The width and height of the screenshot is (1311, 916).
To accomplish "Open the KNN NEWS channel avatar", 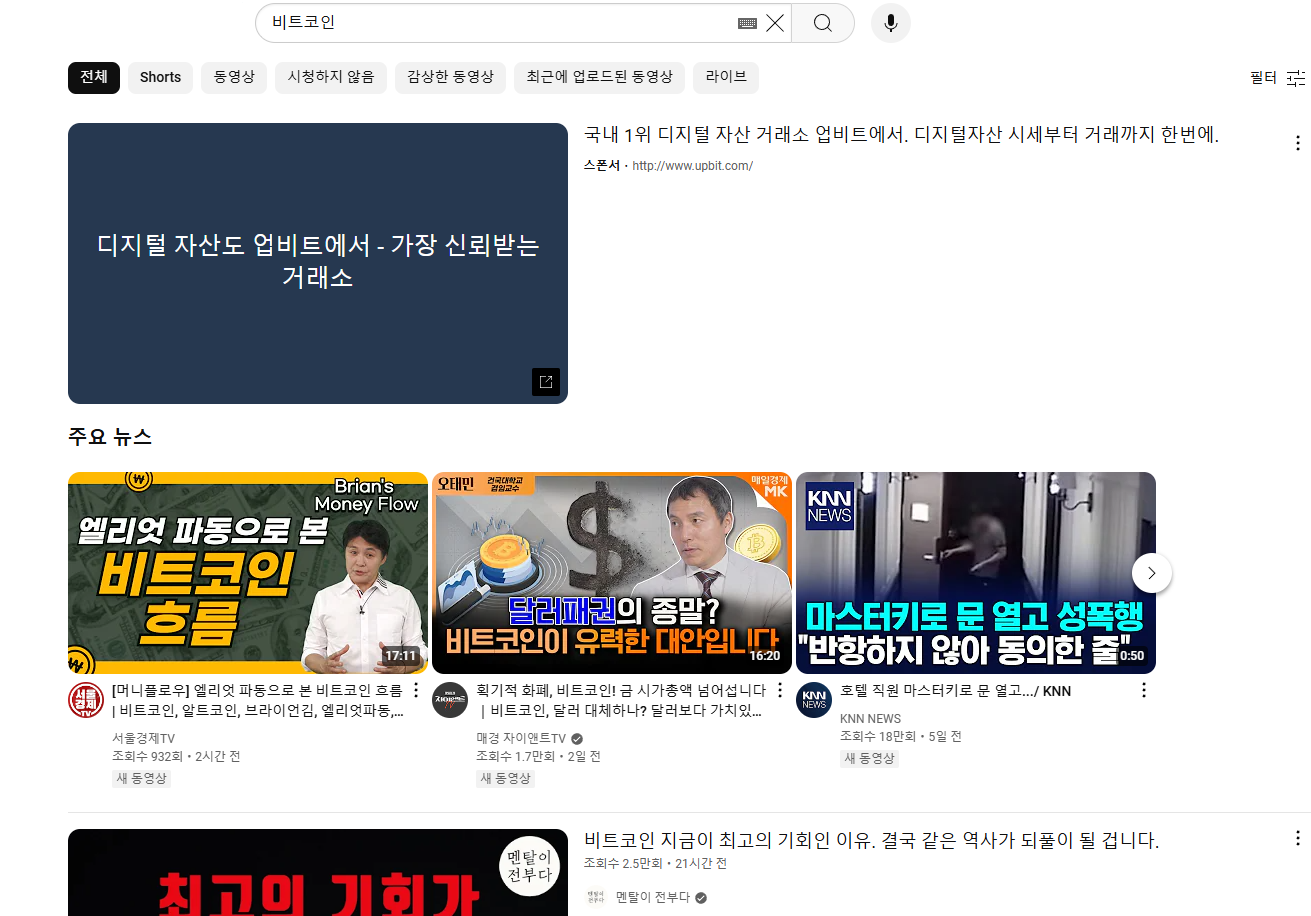I will pos(814,701).
